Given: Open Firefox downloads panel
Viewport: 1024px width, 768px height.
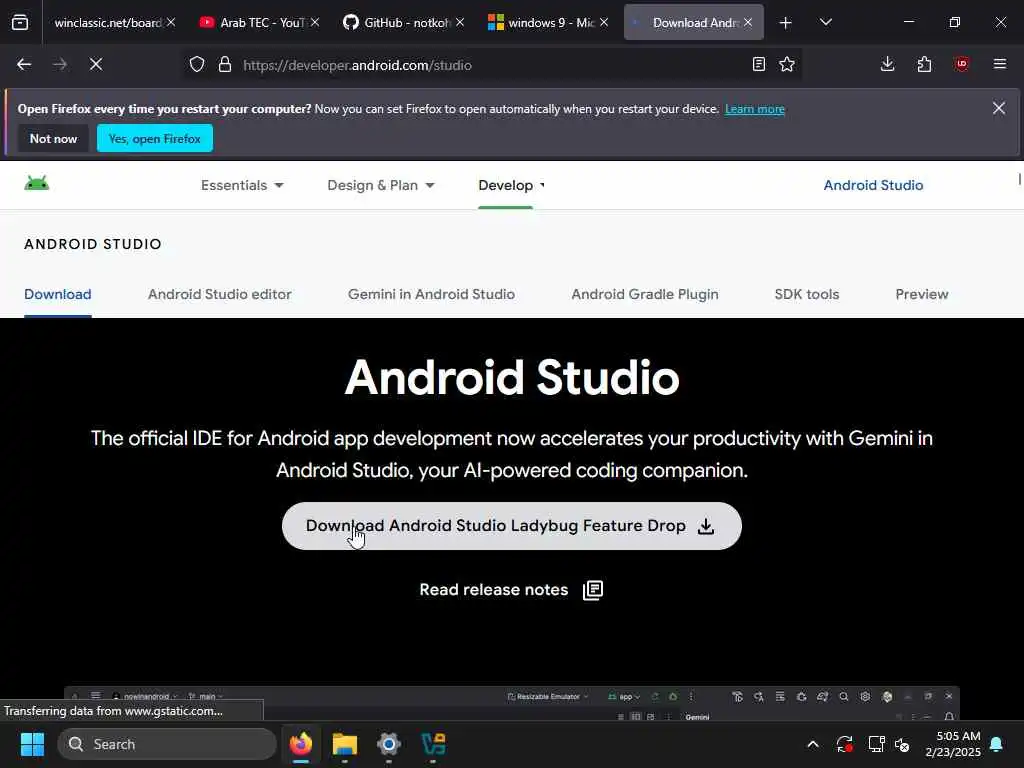Looking at the screenshot, I should 888,65.
